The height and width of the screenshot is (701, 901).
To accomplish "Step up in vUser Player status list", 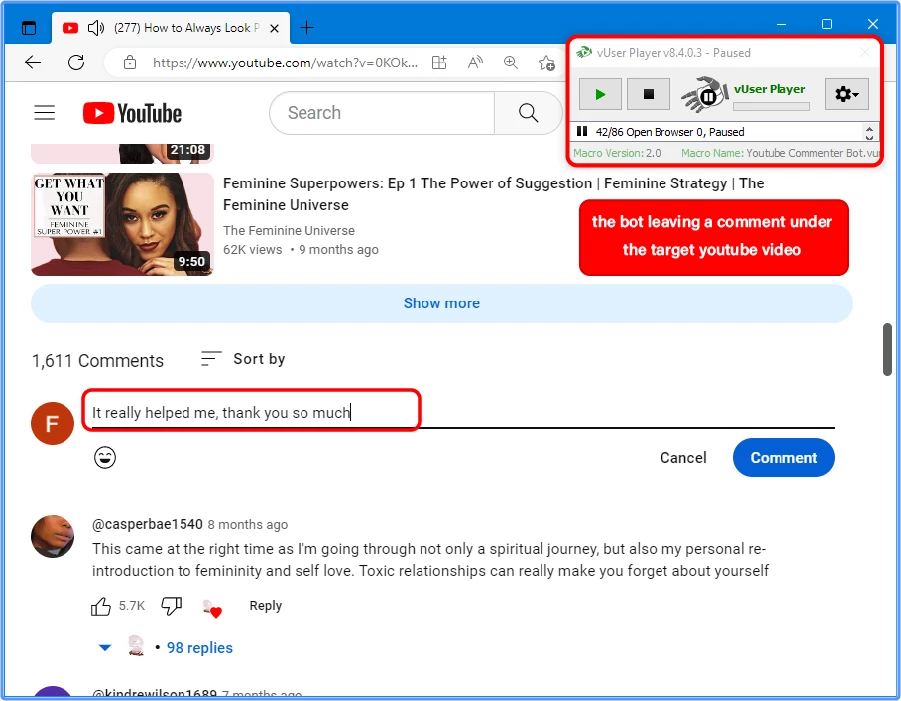I will click(x=869, y=128).
